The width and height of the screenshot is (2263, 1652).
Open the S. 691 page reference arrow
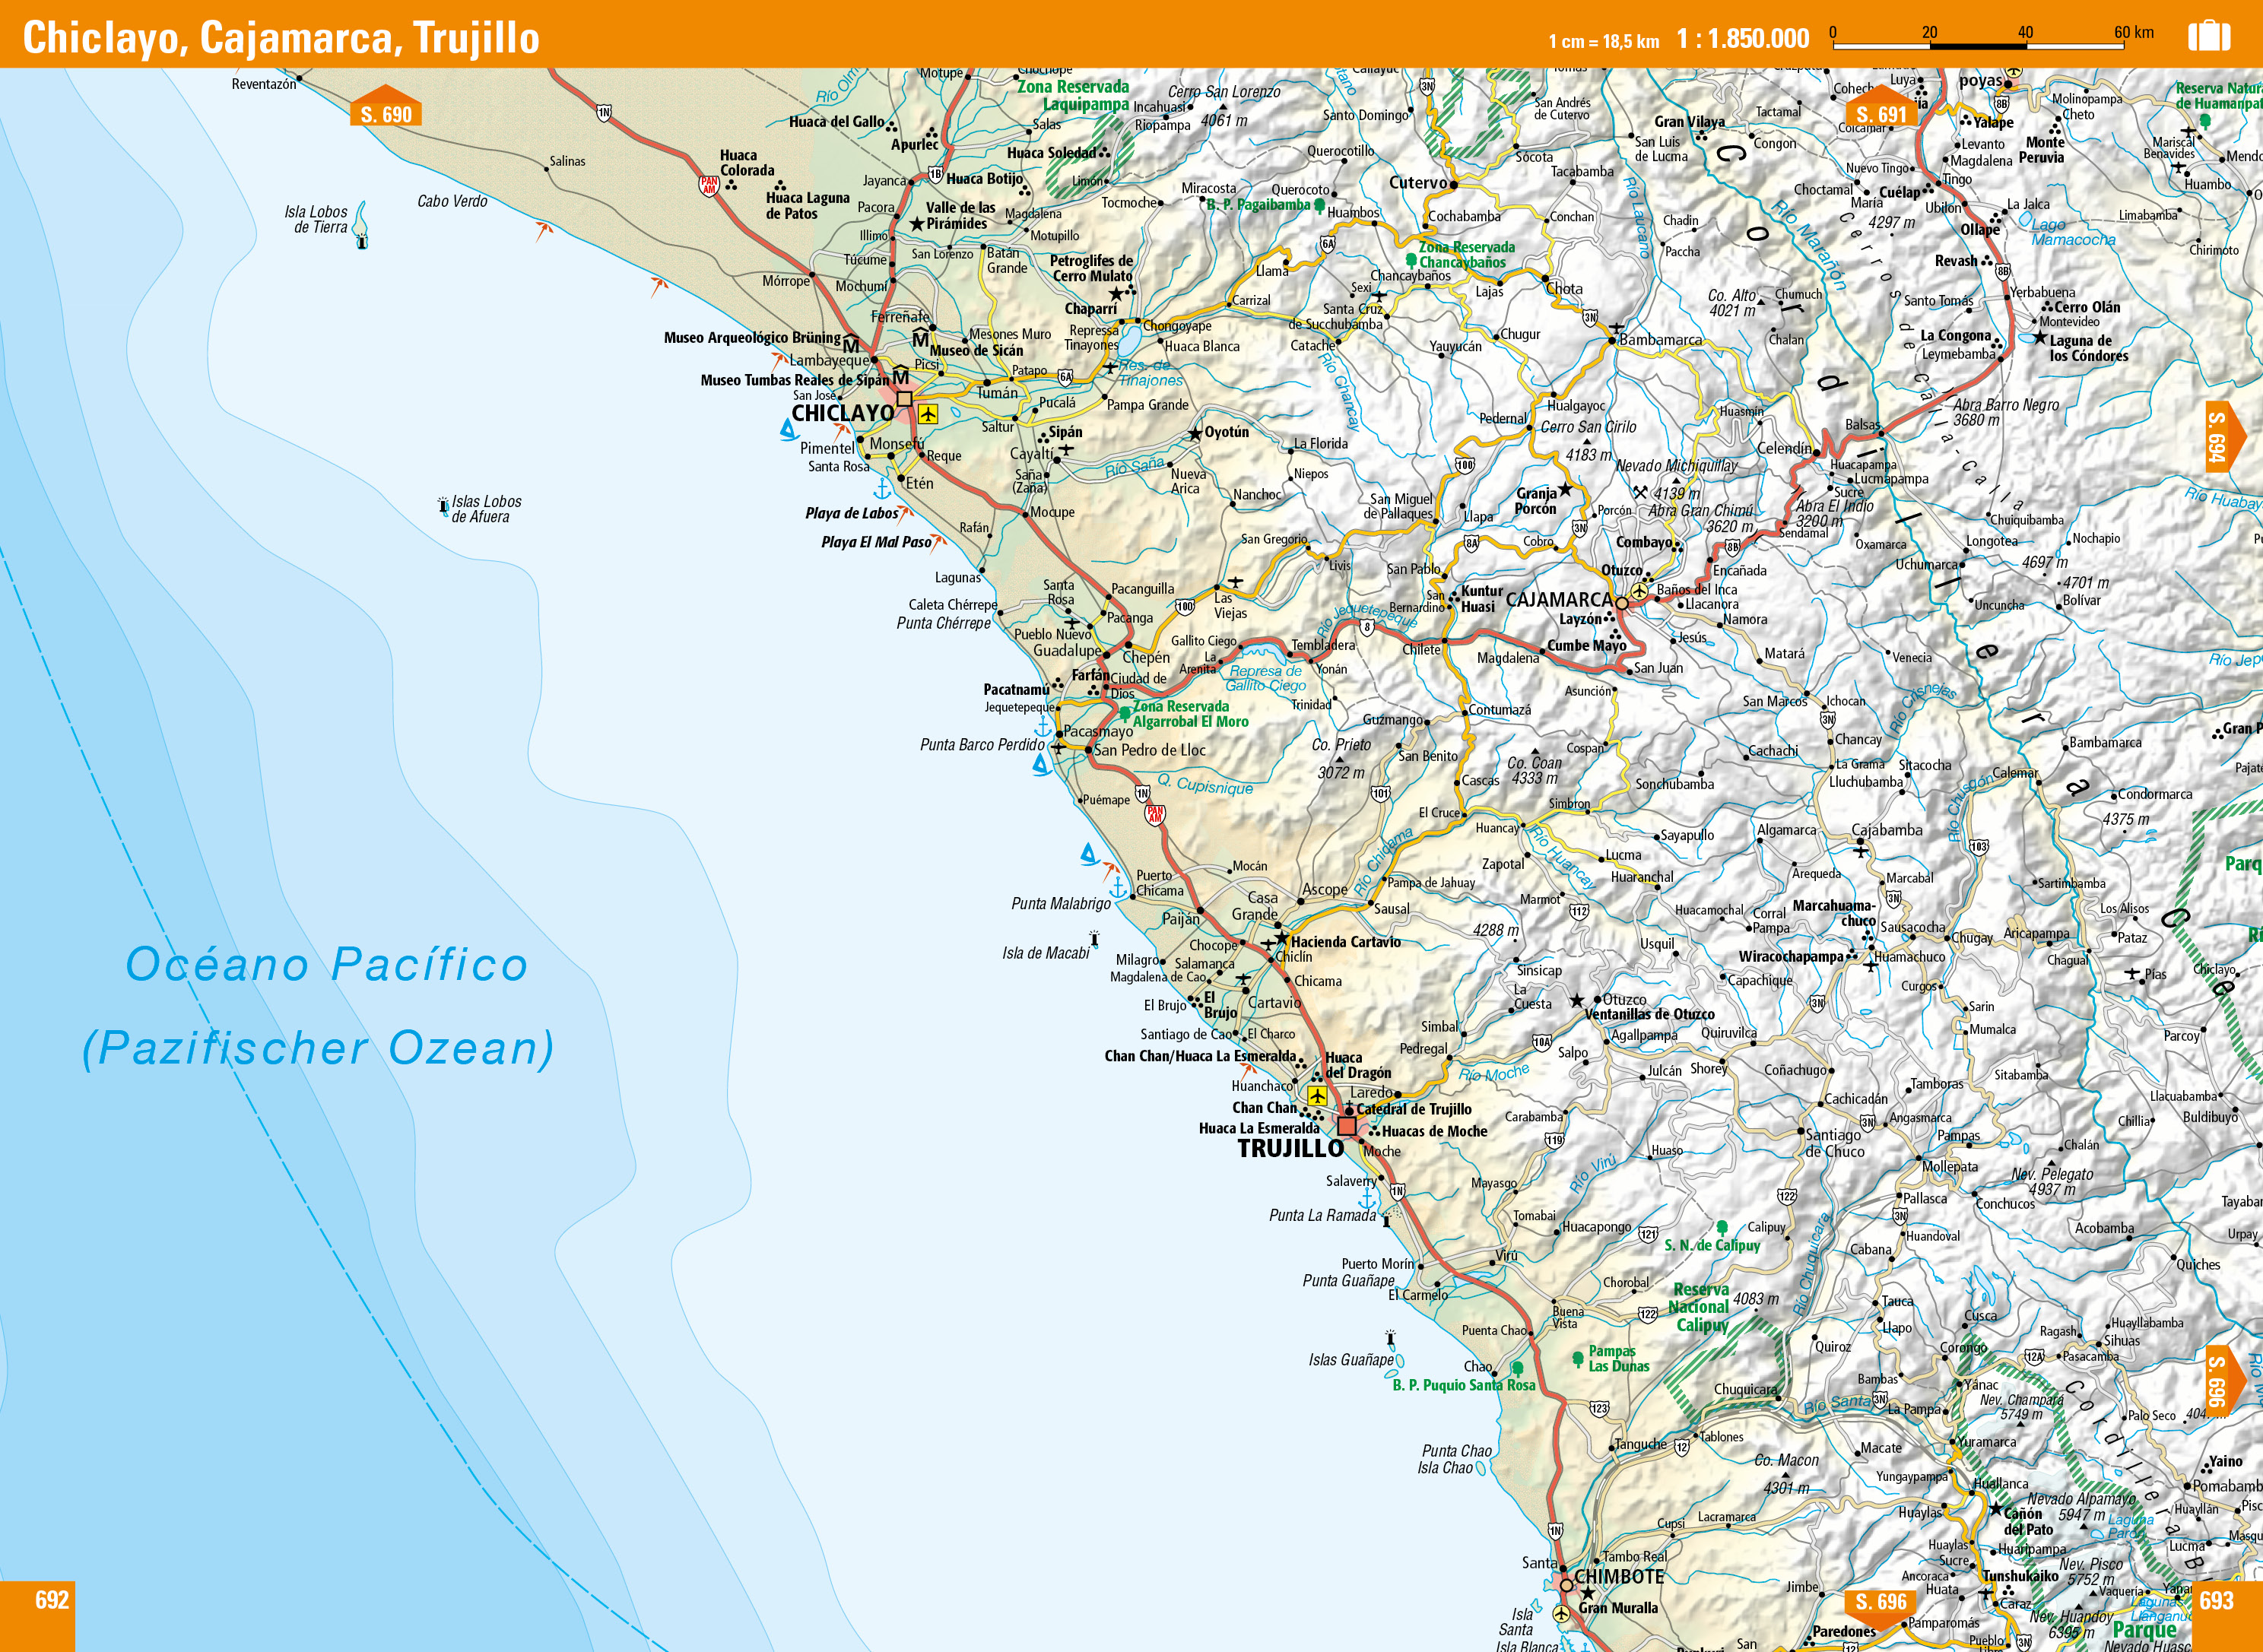point(1881,112)
